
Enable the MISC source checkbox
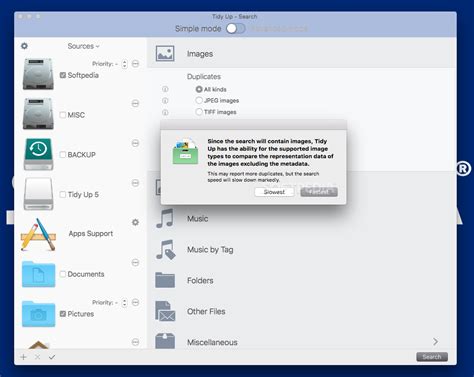pyautogui.click(x=63, y=115)
